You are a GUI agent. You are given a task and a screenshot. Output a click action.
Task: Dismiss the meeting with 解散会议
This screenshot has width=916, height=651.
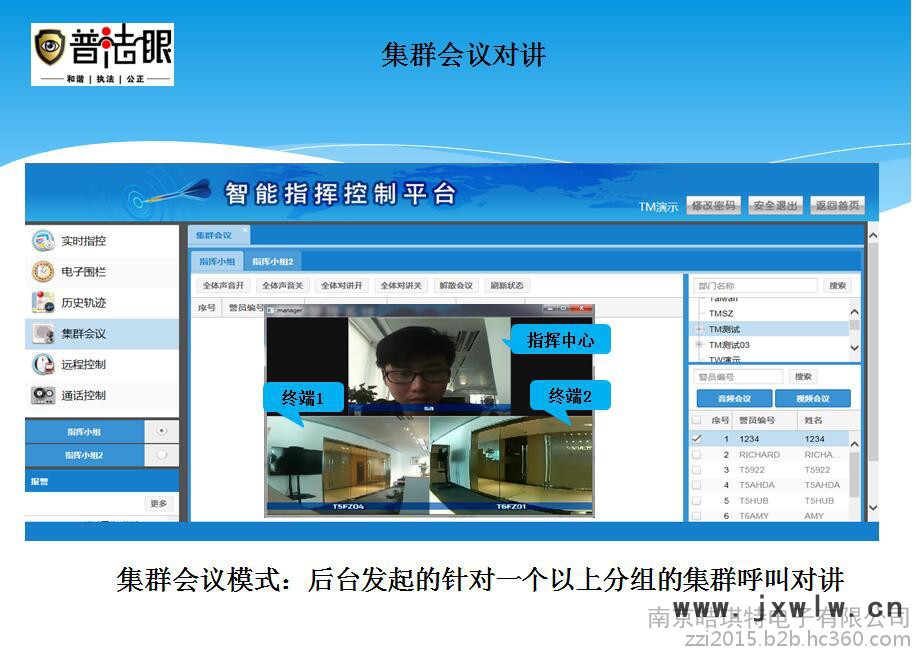point(456,286)
